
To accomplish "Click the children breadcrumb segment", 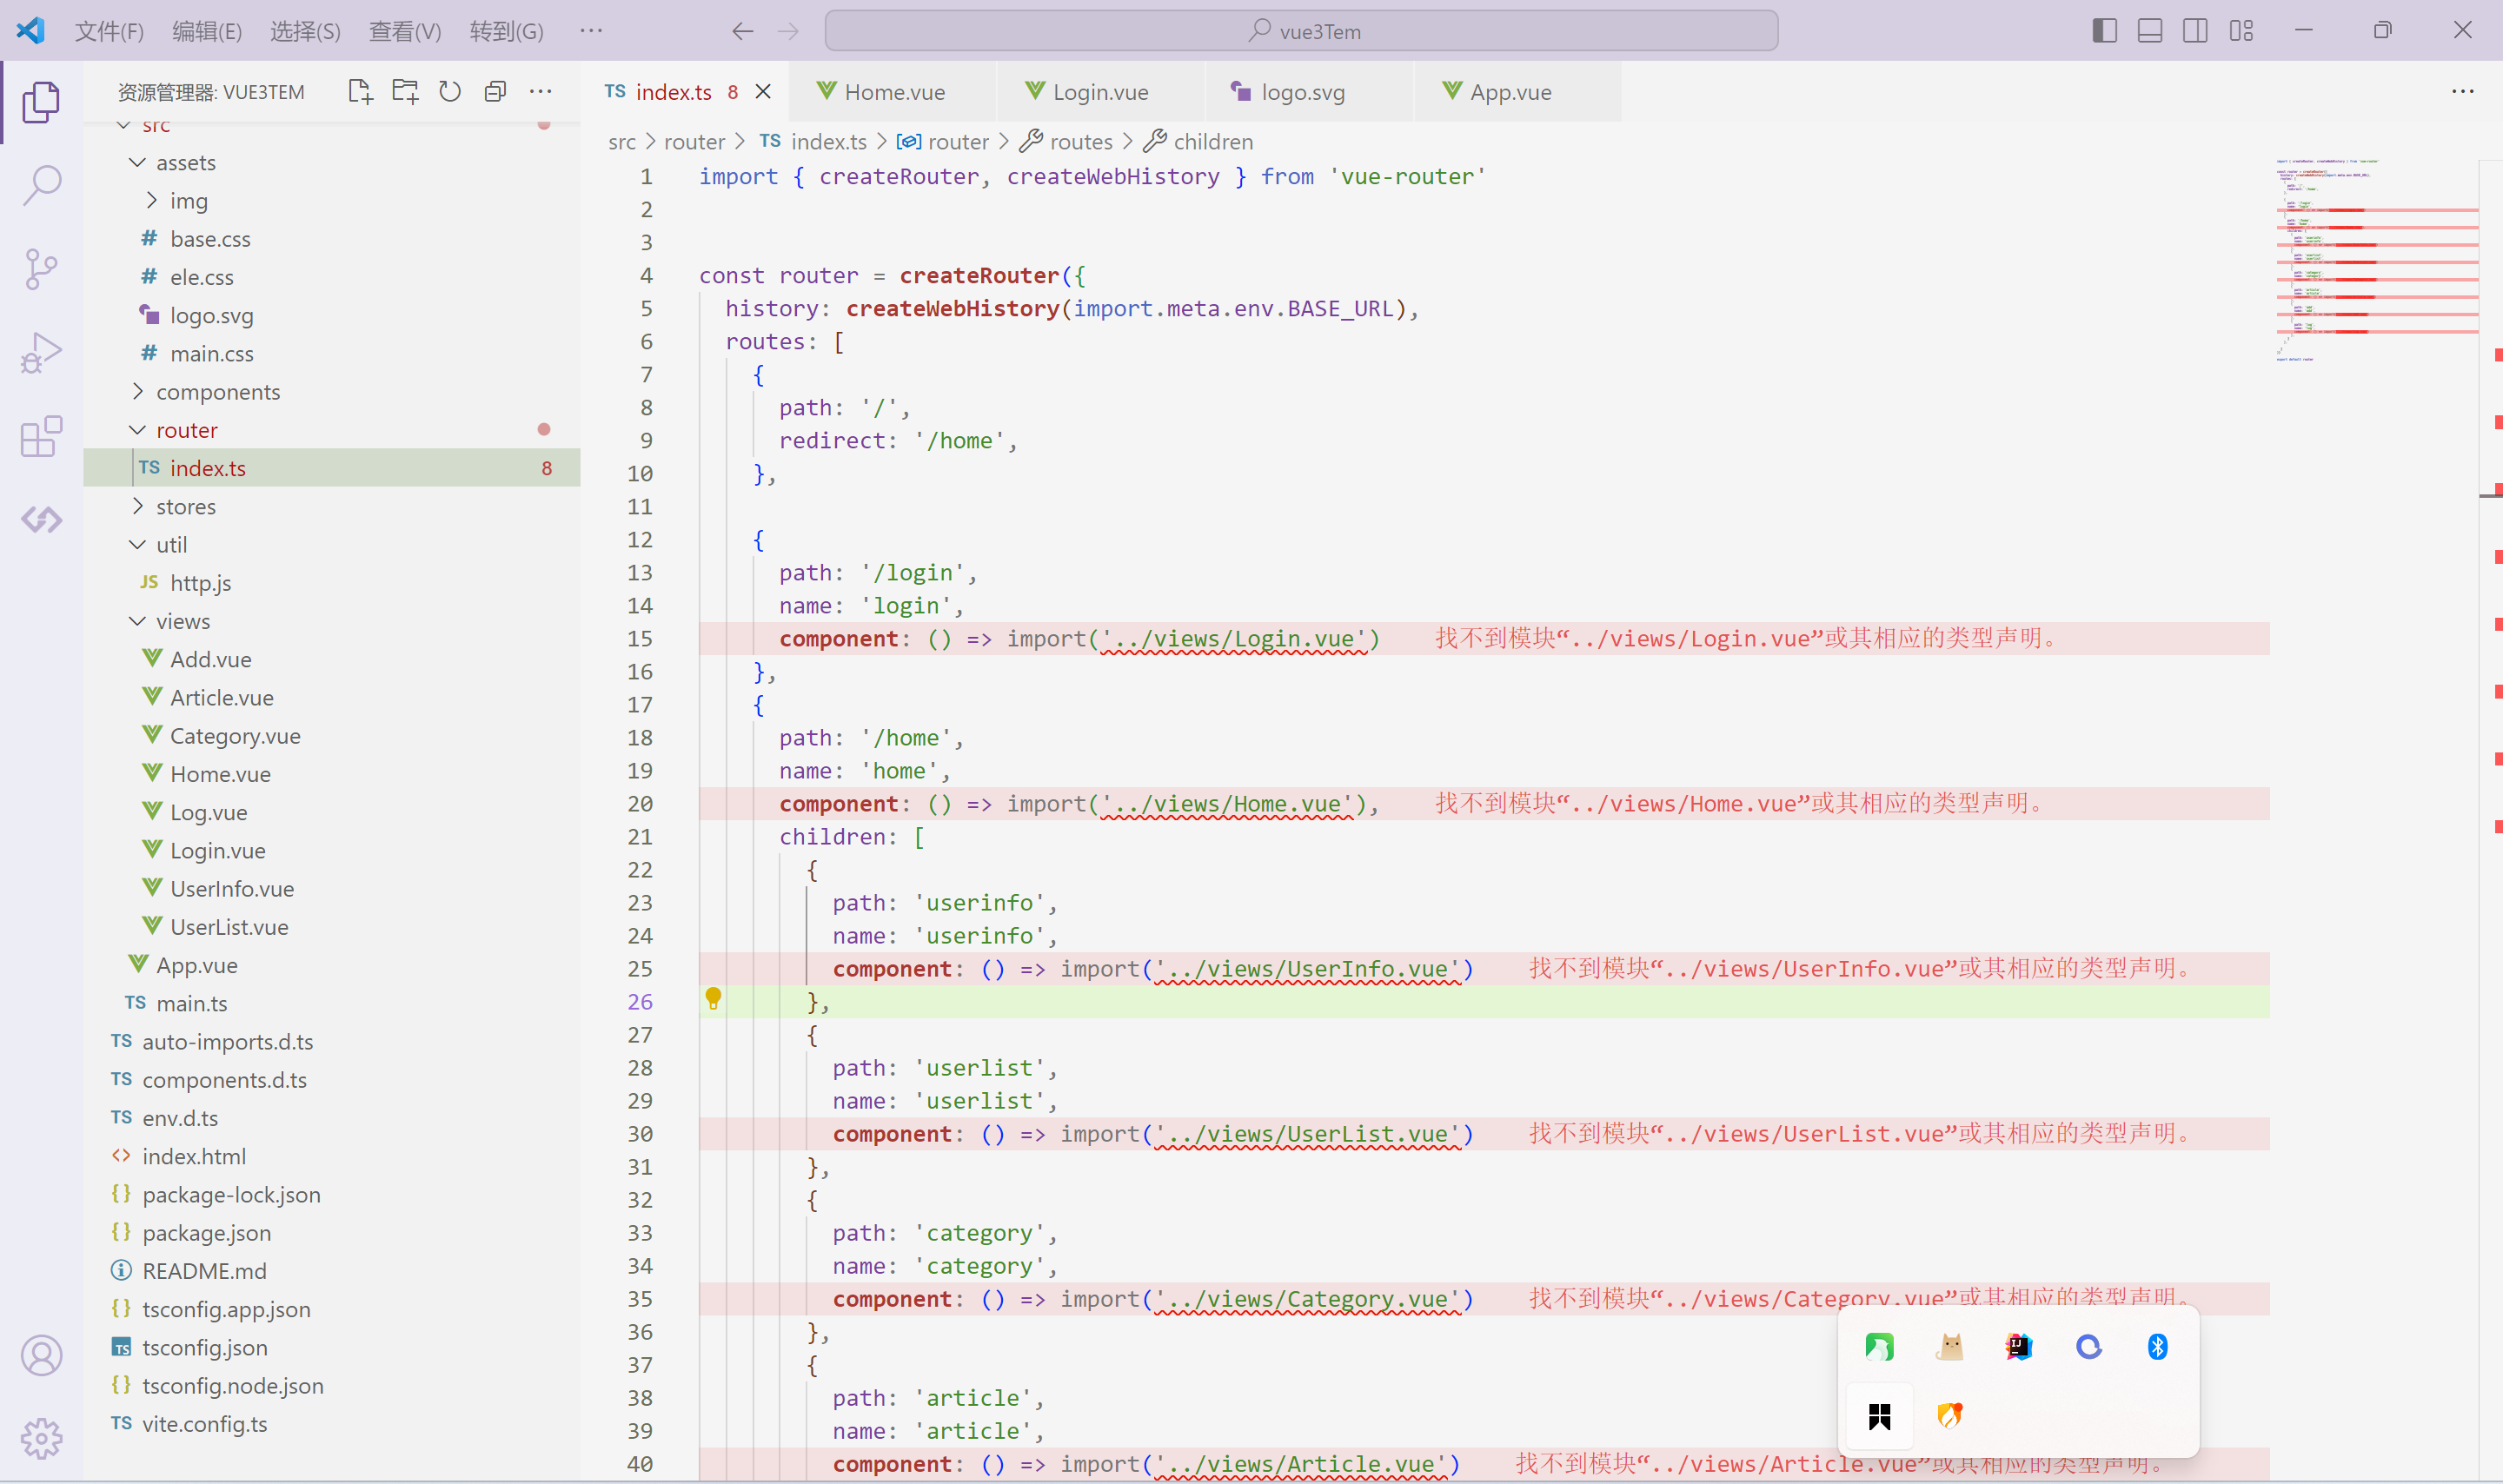I will click(x=1198, y=142).
